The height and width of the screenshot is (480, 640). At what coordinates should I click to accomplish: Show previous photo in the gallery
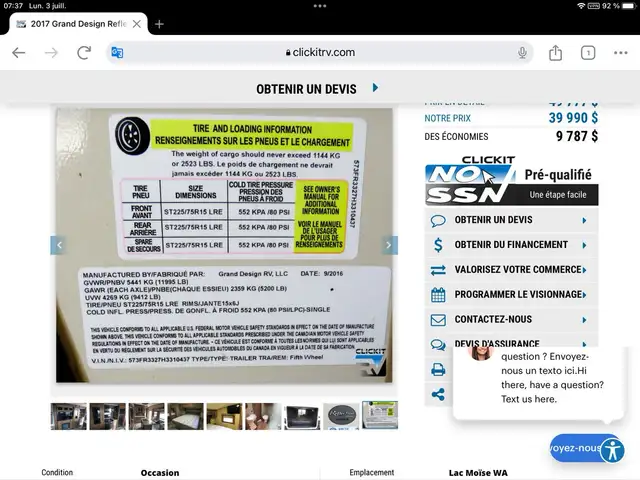(60, 245)
